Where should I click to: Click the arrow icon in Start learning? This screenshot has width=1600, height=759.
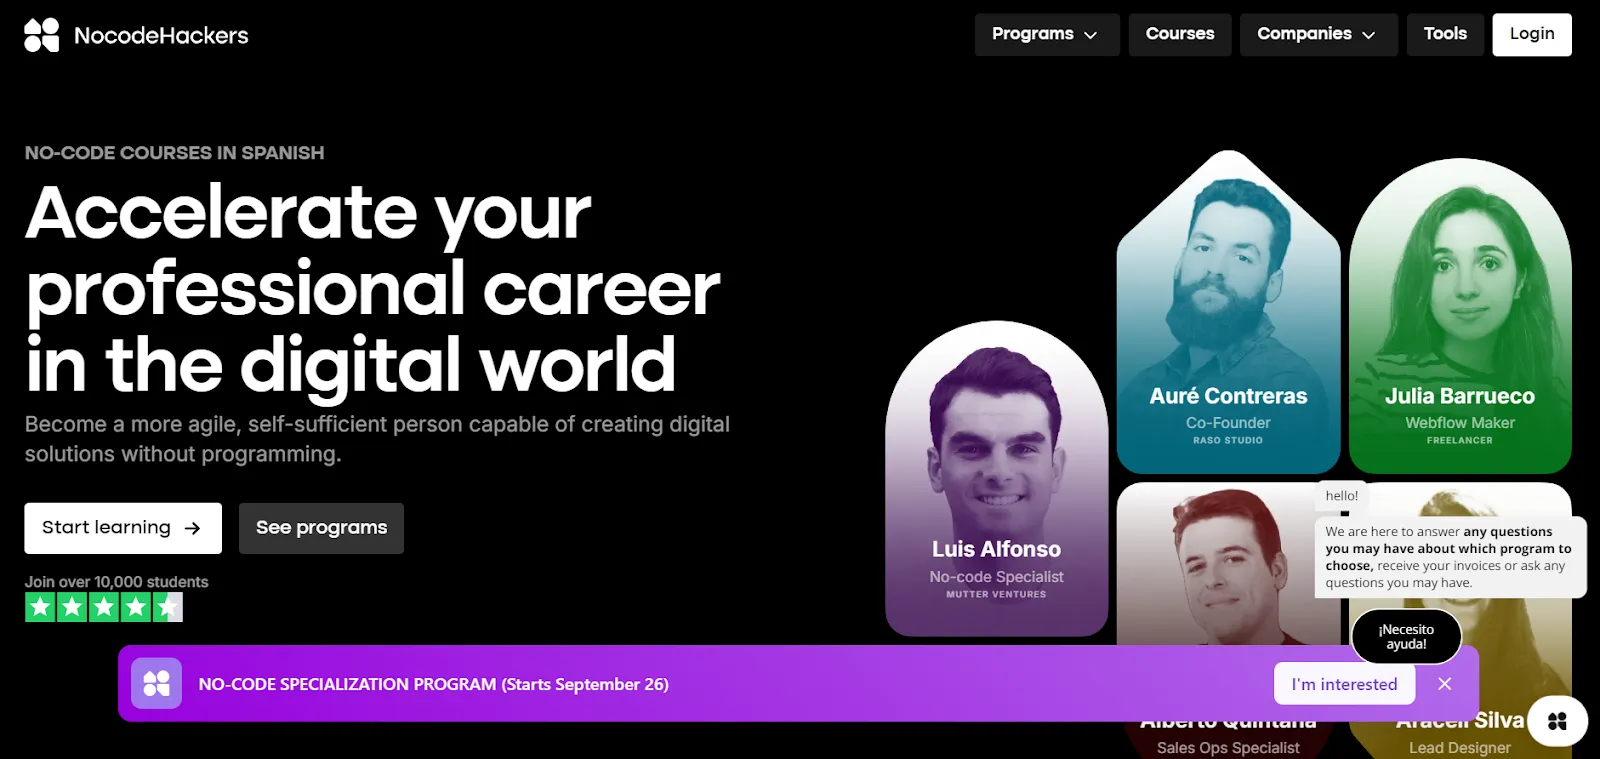tap(193, 528)
